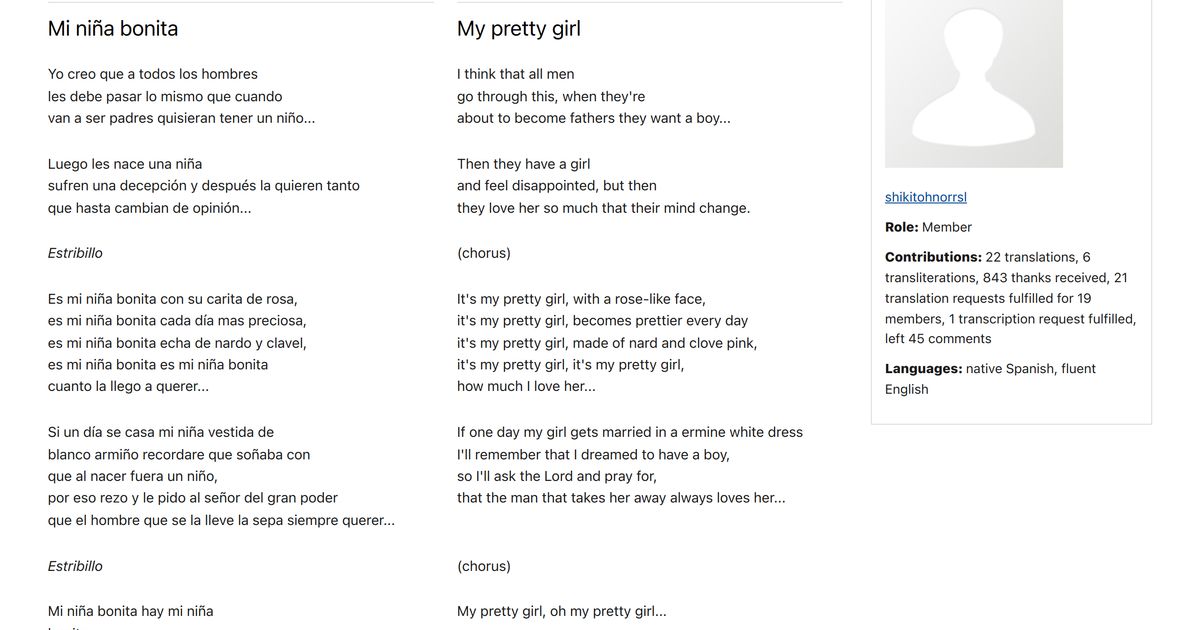Select the line 'so I'll ask the Lord and pray for,'
This screenshot has width=1200, height=630.
[x=557, y=476]
